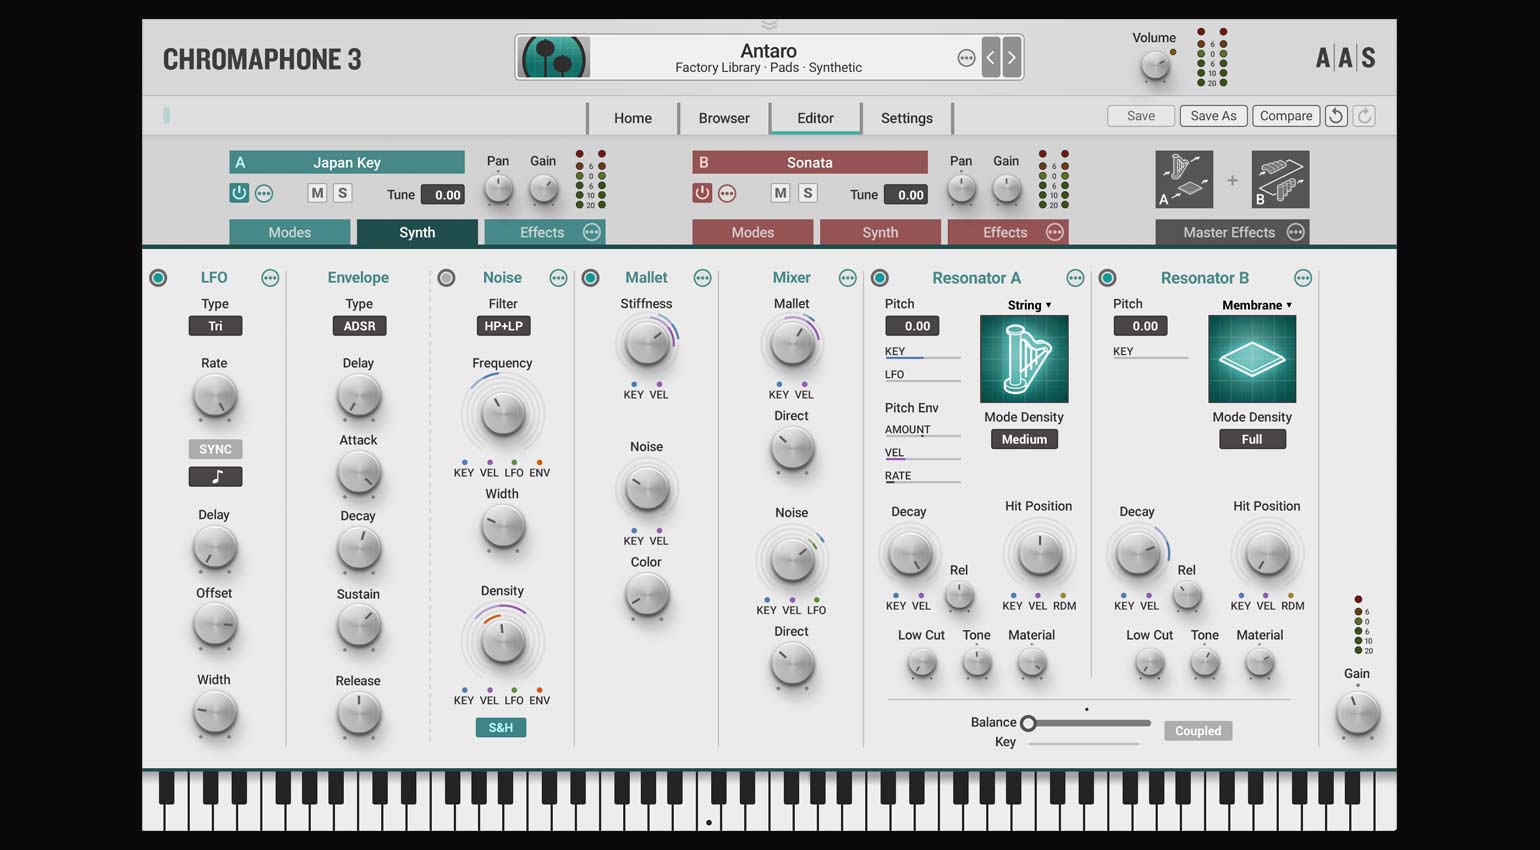1540x850 pixels.
Task: Click the resonator Balance slider handle
Action: 1028,723
